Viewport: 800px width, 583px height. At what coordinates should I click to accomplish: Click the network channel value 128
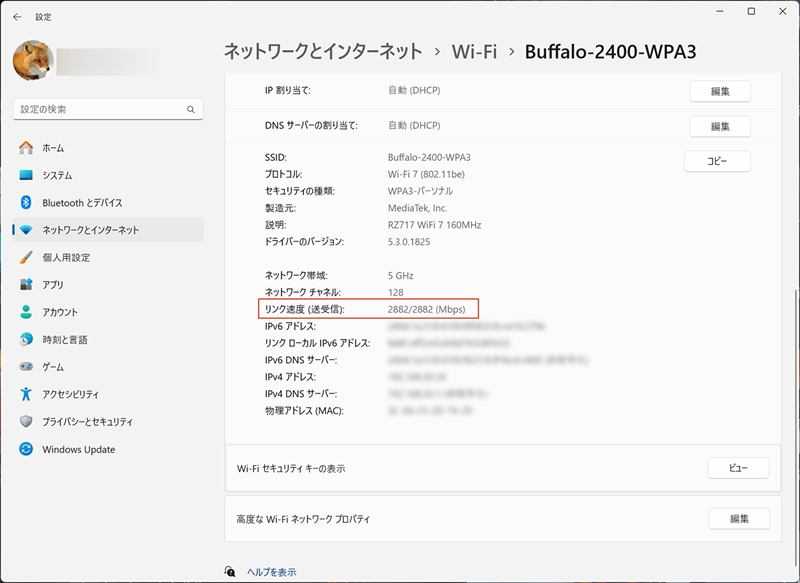395,292
